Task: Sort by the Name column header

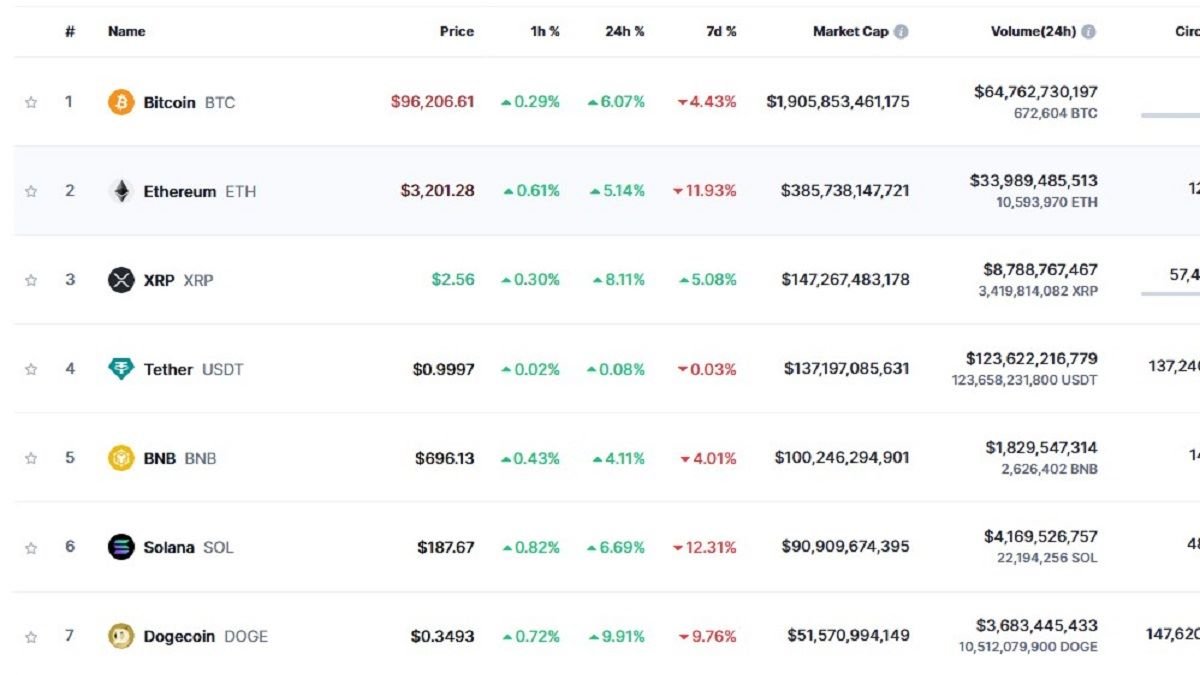Action: pyautogui.click(x=127, y=32)
